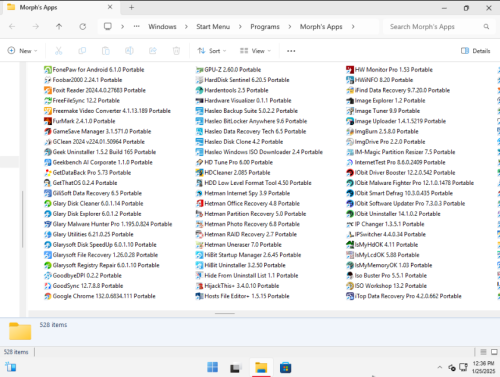The width and height of the screenshot is (500, 377).
Task: Open the New dropdown menu
Action: click(x=22, y=51)
